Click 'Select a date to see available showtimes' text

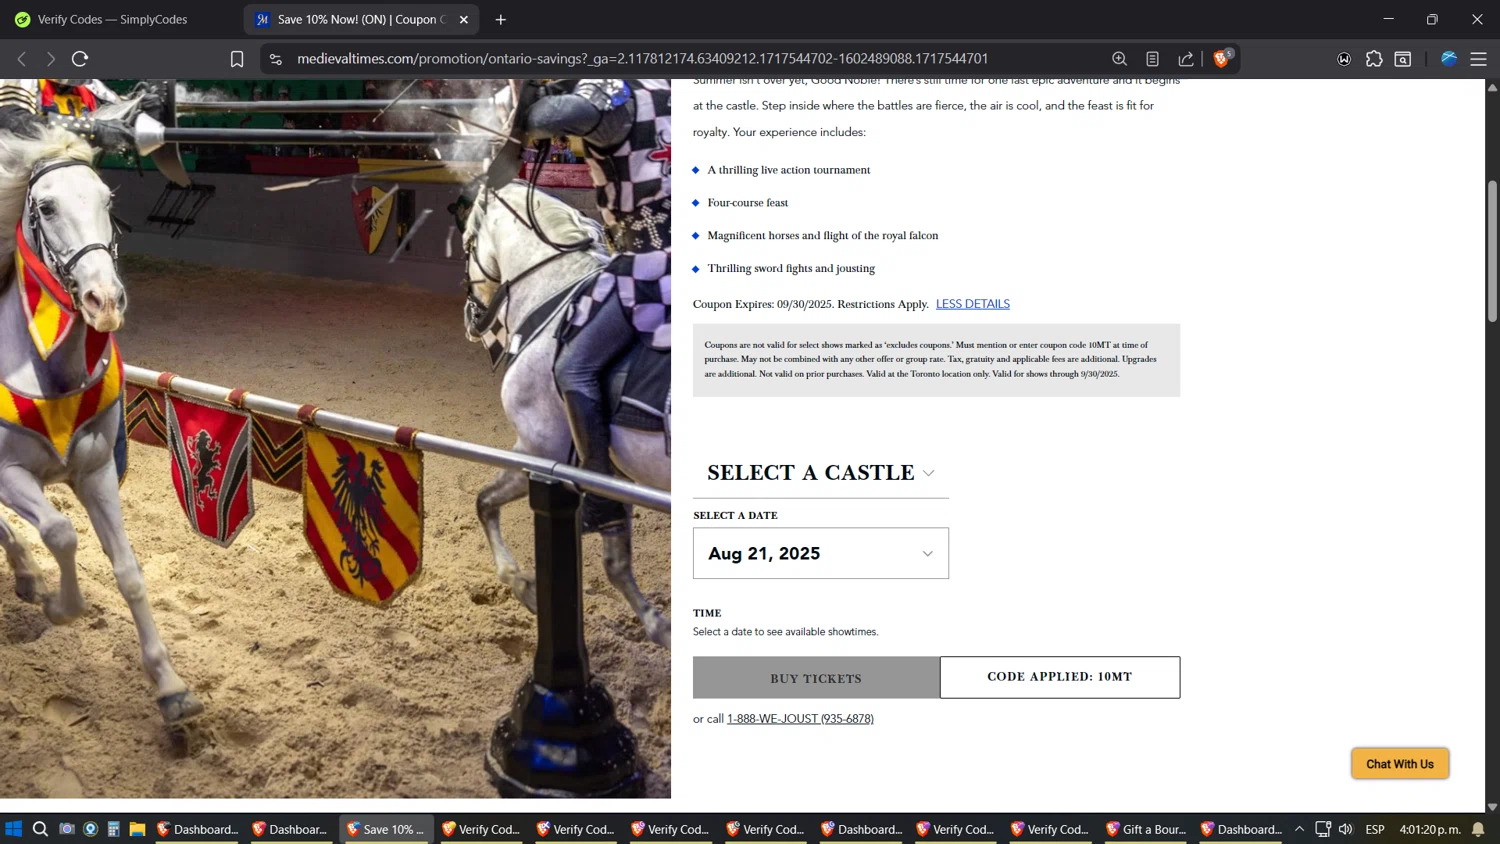[785, 632]
